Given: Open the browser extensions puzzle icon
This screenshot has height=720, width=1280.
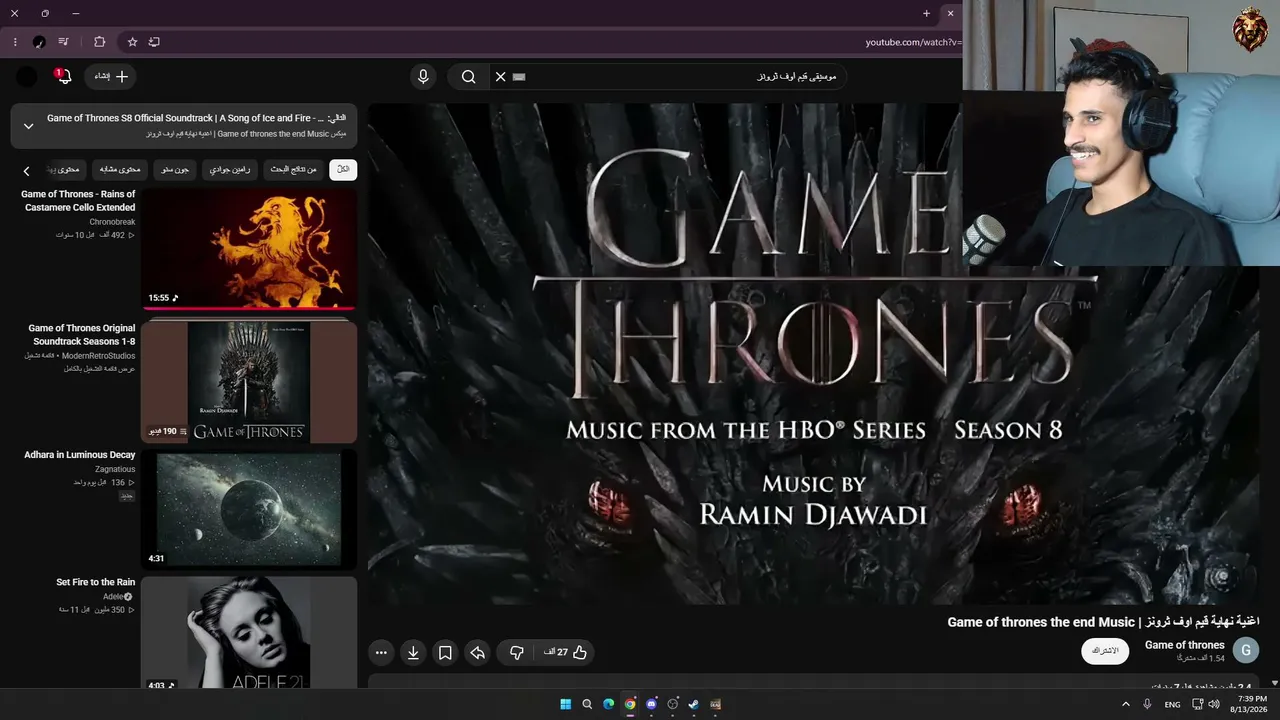Looking at the screenshot, I should 99,42.
